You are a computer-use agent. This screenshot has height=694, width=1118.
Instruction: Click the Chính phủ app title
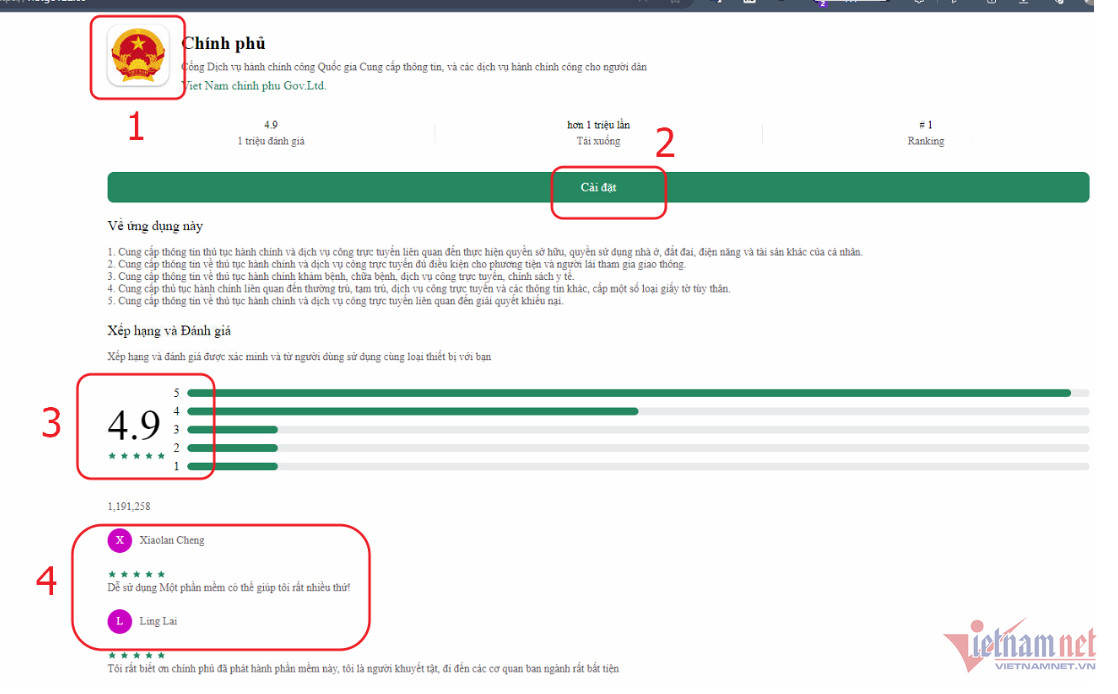click(223, 43)
